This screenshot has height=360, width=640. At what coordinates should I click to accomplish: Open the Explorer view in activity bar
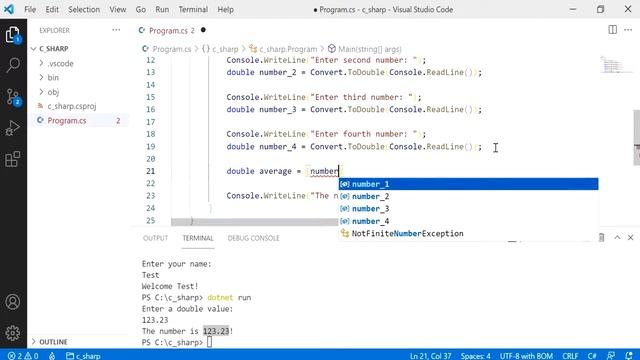13,35
